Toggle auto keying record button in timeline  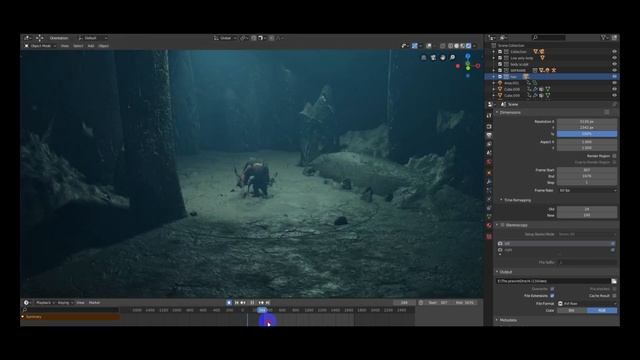[229, 302]
